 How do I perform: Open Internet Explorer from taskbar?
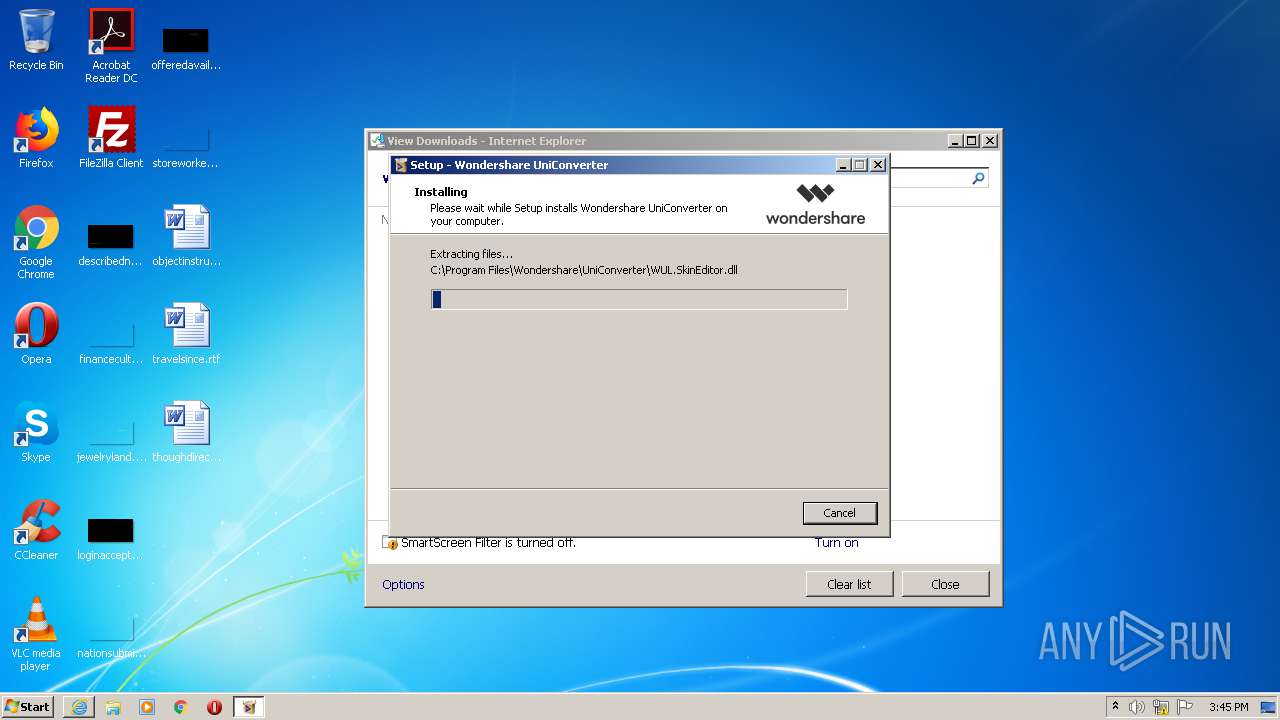pyautogui.click(x=79, y=707)
